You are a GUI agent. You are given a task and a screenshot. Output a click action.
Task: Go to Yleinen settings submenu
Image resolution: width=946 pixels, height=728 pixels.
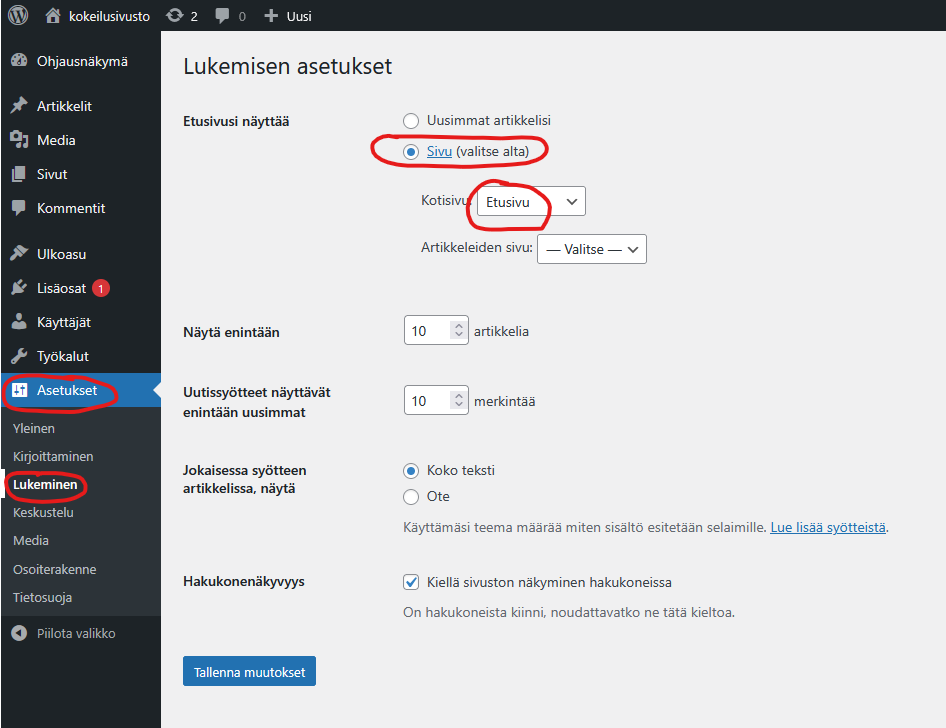pos(34,428)
